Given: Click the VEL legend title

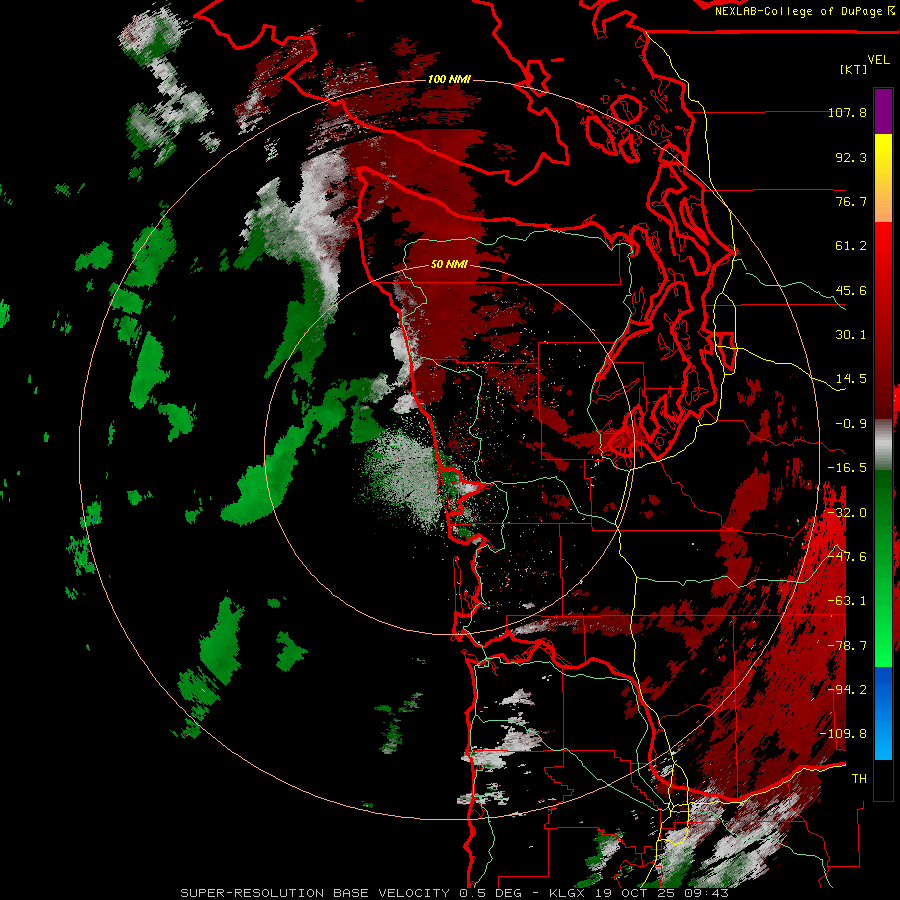Looking at the screenshot, I should point(878,60).
